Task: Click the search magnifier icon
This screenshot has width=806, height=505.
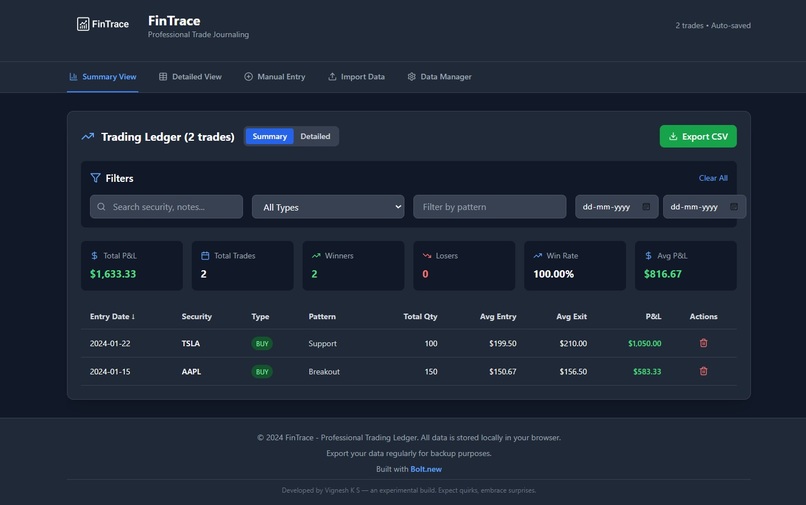Action: (x=101, y=207)
